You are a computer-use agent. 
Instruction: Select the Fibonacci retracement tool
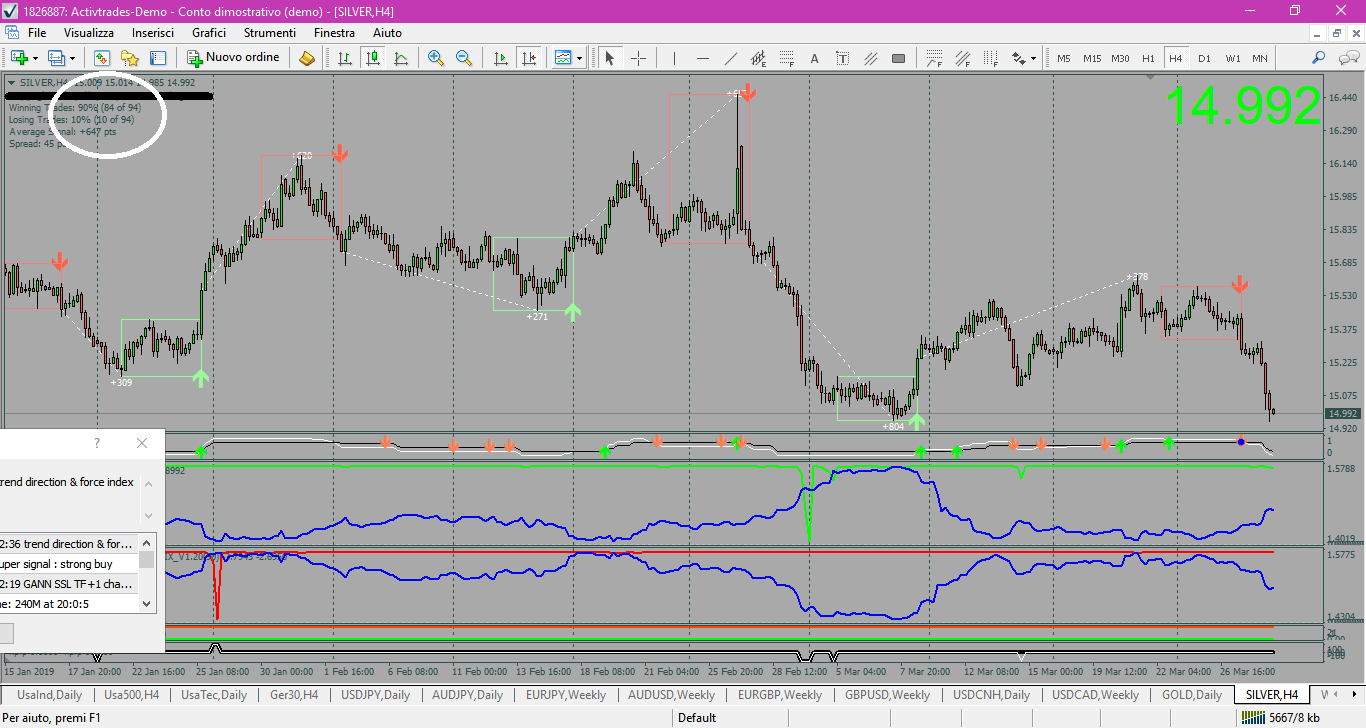[x=787, y=58]
